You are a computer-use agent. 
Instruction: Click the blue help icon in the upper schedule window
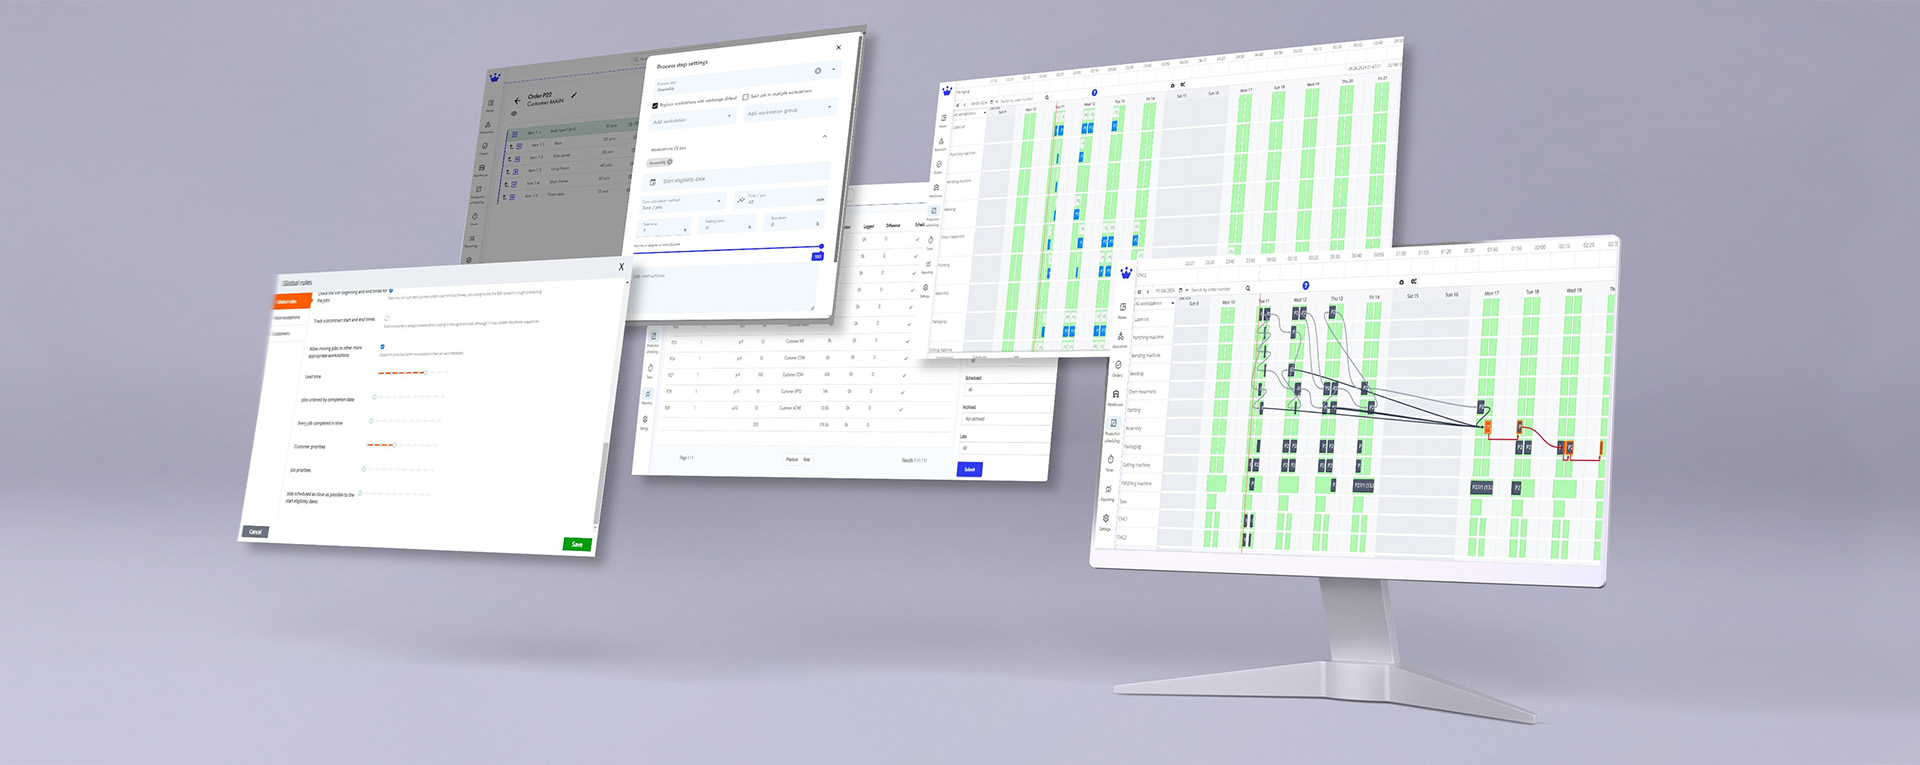(1094, 92)
